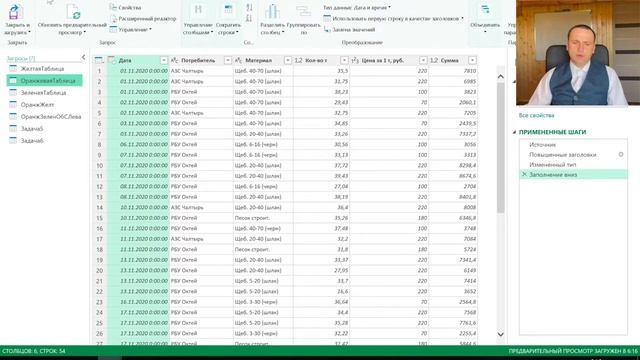Open filter dropdown for Потребитель column
The width and height of the screenshot is (640, 360).
tap(228, 60)
